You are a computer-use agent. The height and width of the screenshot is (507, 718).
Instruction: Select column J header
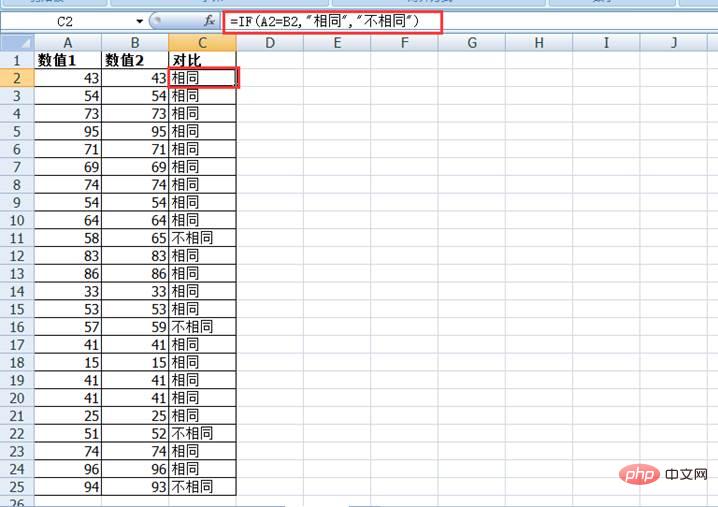pyautogui.click(x=674, y=43)
